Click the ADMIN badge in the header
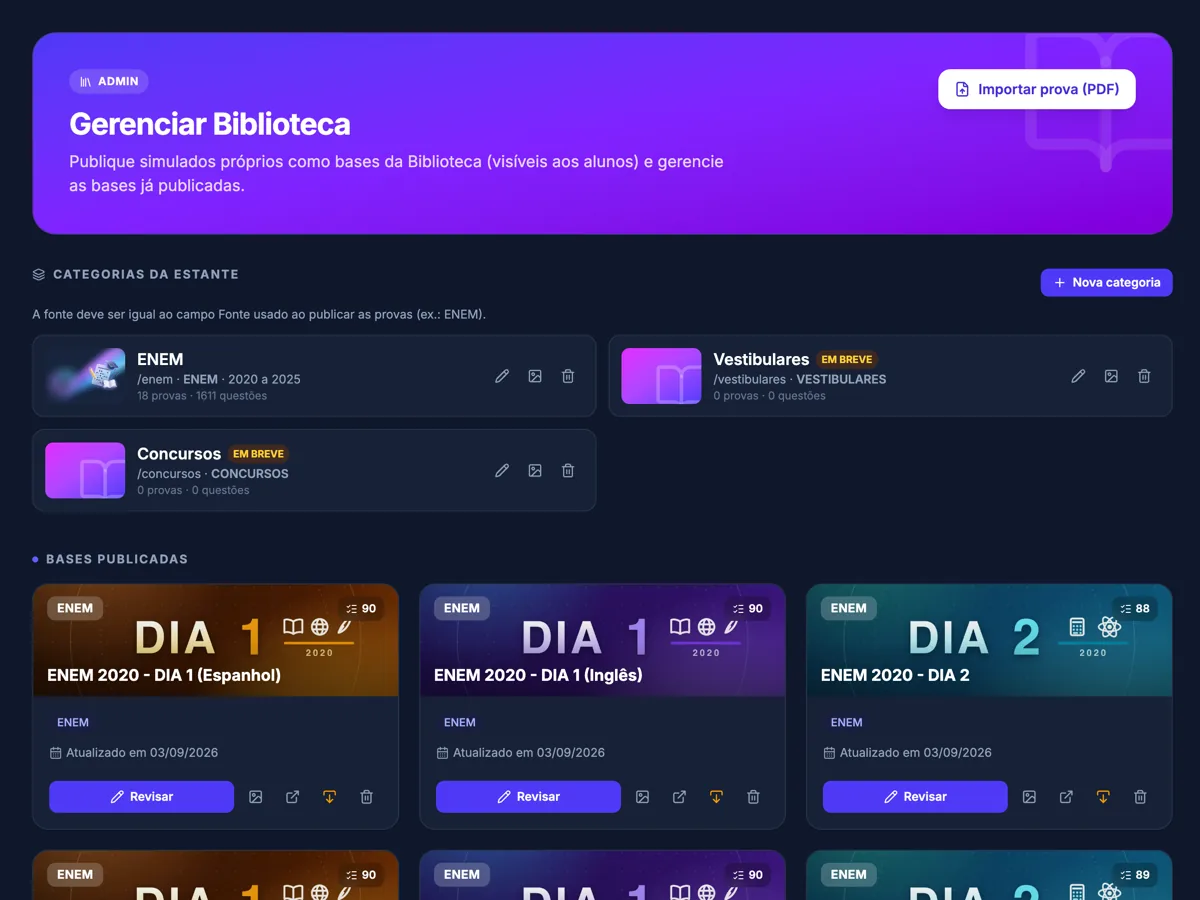The height and width of the screenshot is (900, 1200). click(x=109, y=81)
